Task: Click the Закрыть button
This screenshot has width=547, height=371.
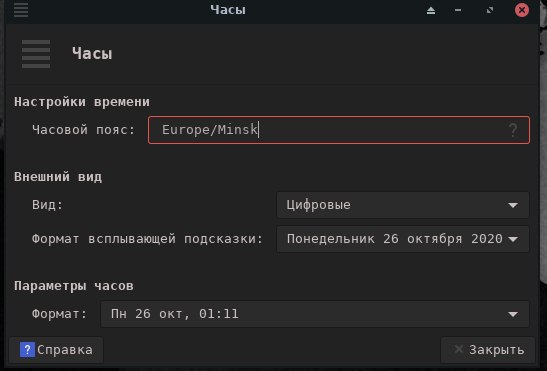Action: 488,349
